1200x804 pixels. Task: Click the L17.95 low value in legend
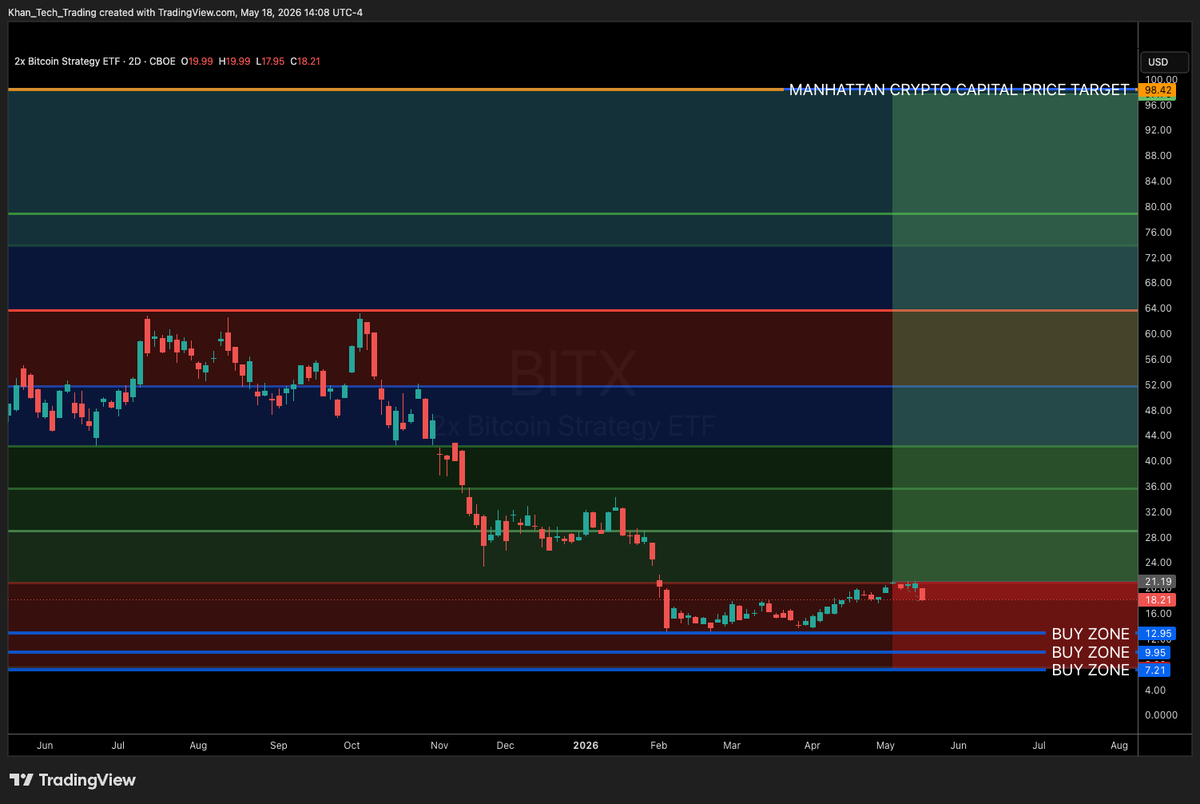pyautogui.click(x=268, y=61)
